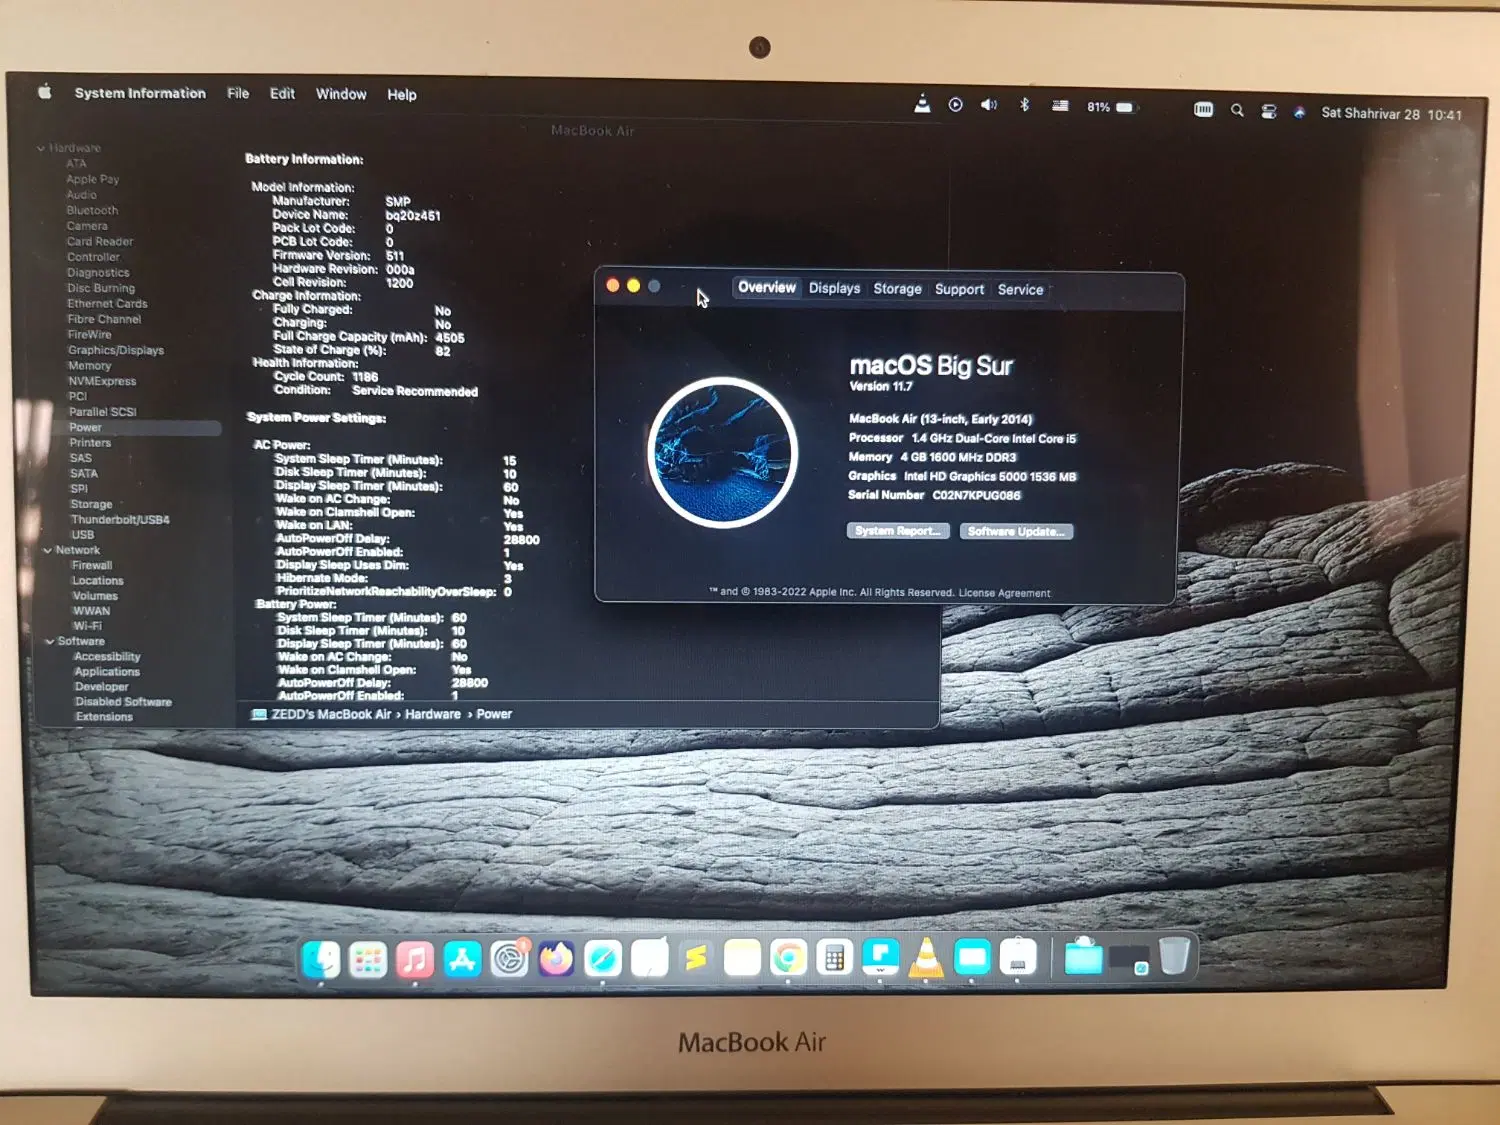Click the "Service Recommended" condition text
Viewport: 1500px width, 1125px height.
[415, 391]
